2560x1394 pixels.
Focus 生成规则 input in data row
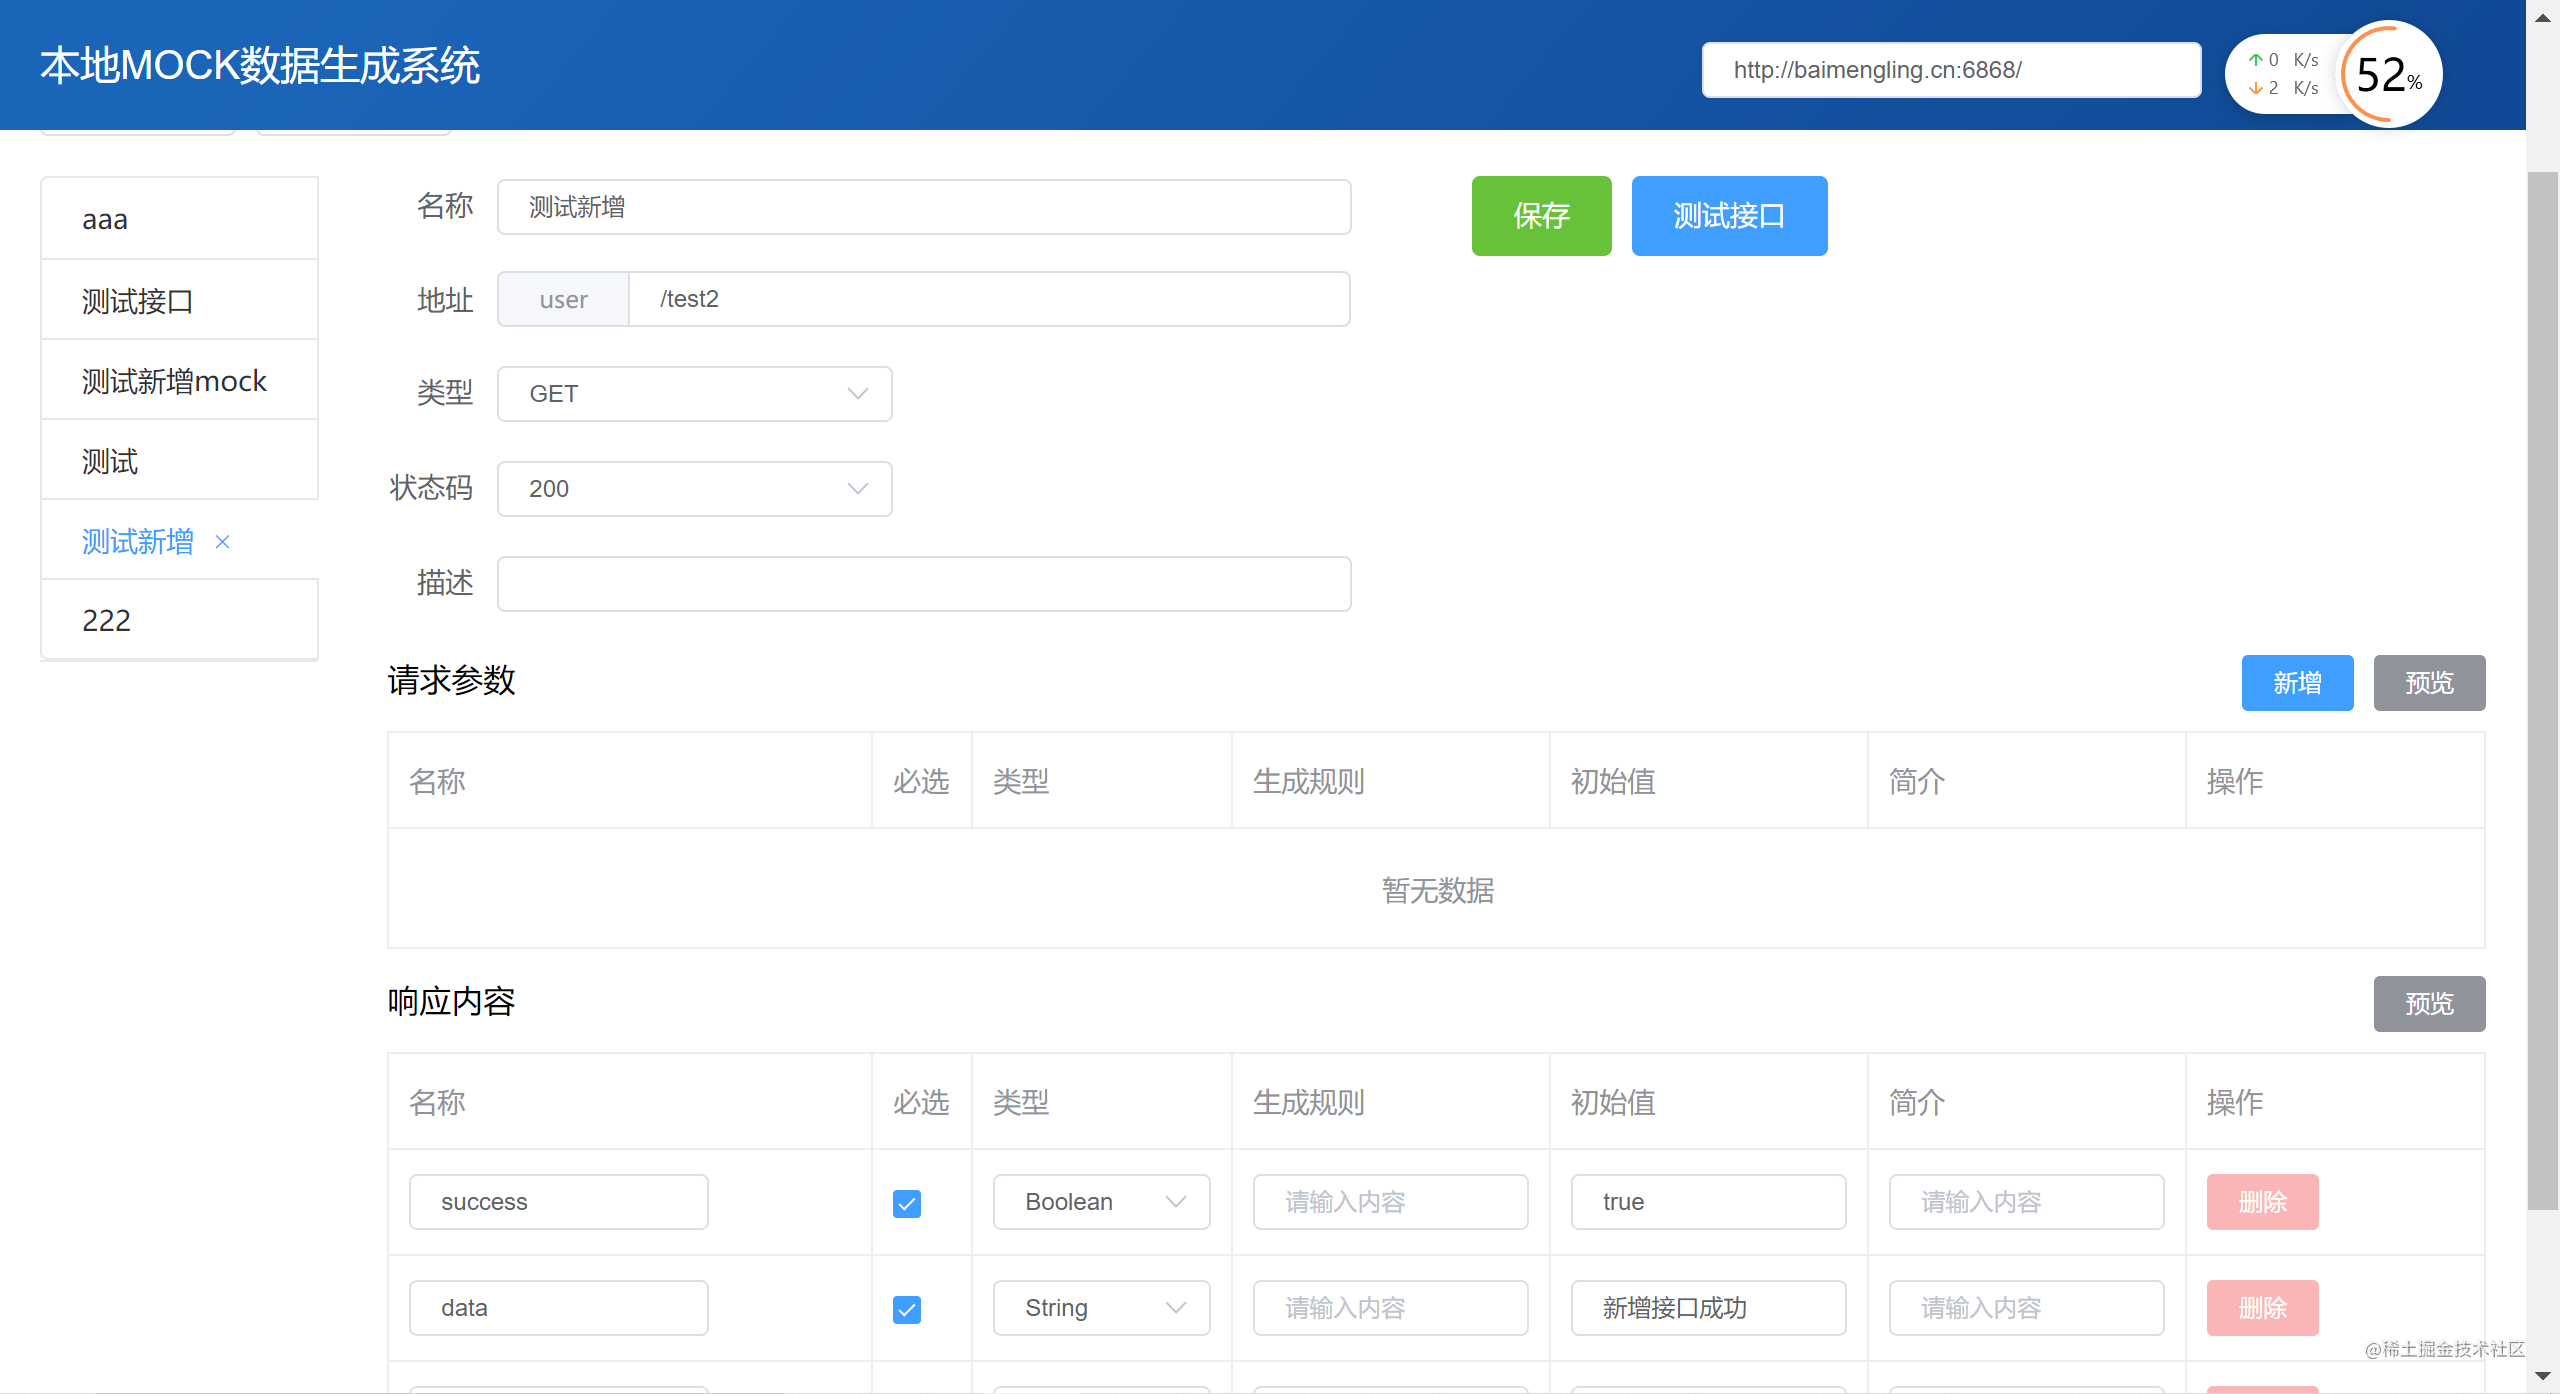pyautogui.click(x=1391, y=1308)
